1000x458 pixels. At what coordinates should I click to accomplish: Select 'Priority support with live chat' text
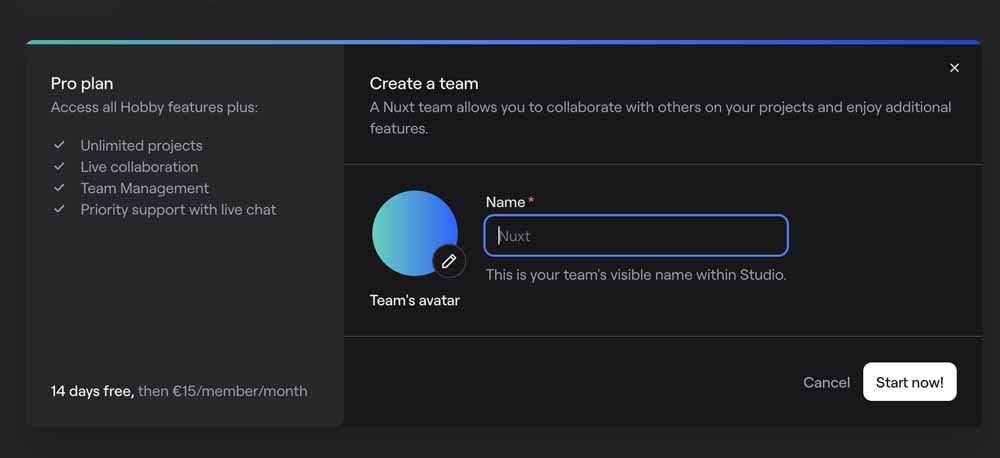tap(179, 210)
